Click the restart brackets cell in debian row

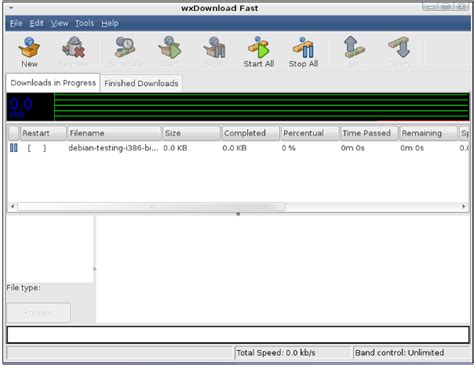[x=37, y=148]
